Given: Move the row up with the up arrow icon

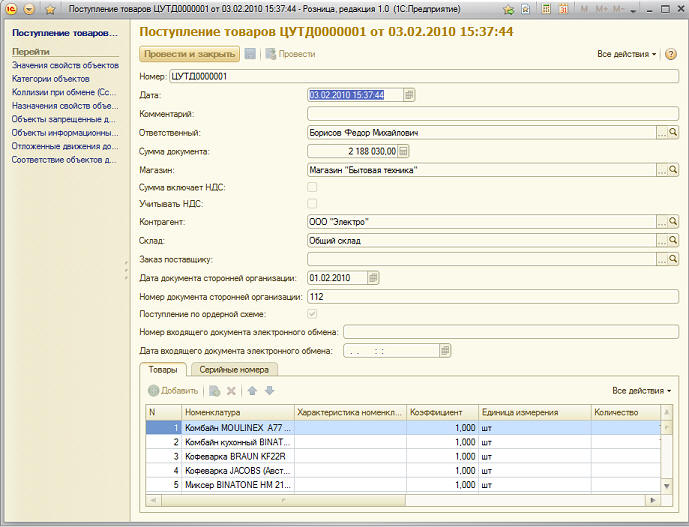Looking at the screenshot, I should click(x=252, y=390).
